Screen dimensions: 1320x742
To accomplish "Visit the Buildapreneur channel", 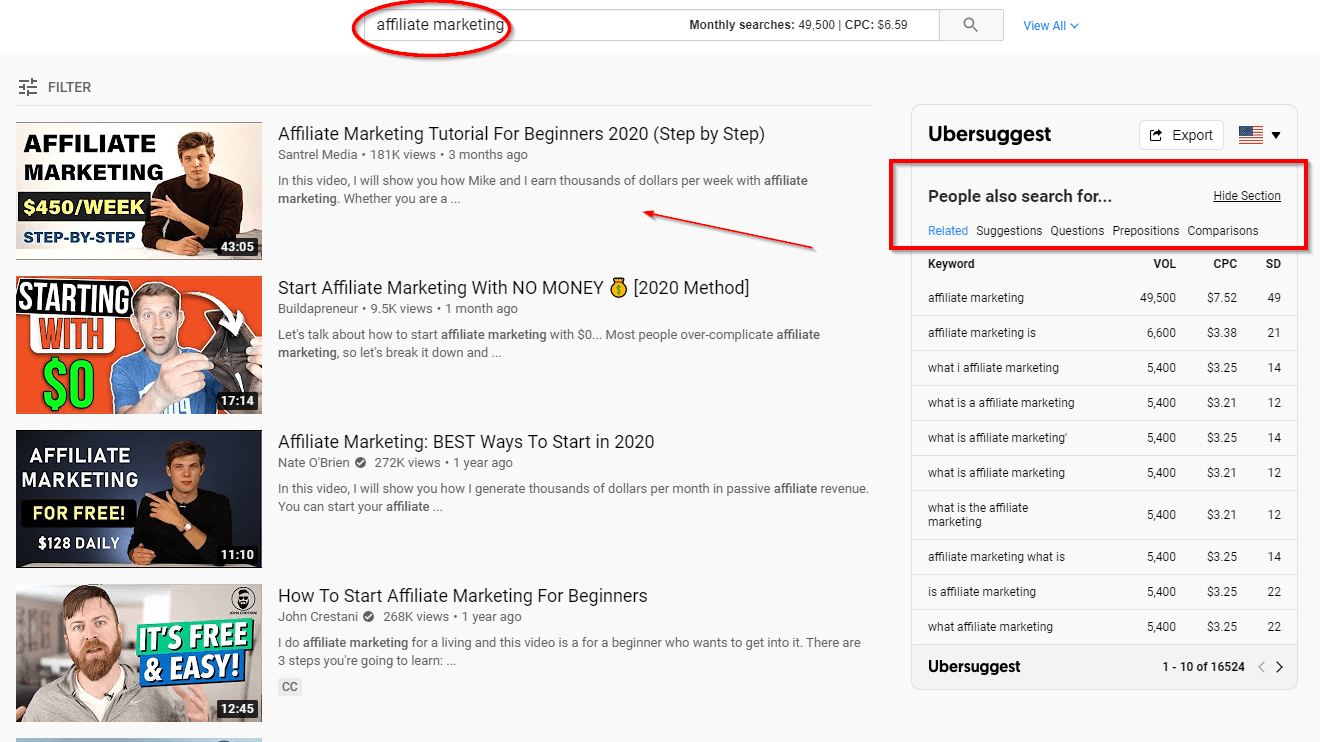I will [x=320, y=309].
